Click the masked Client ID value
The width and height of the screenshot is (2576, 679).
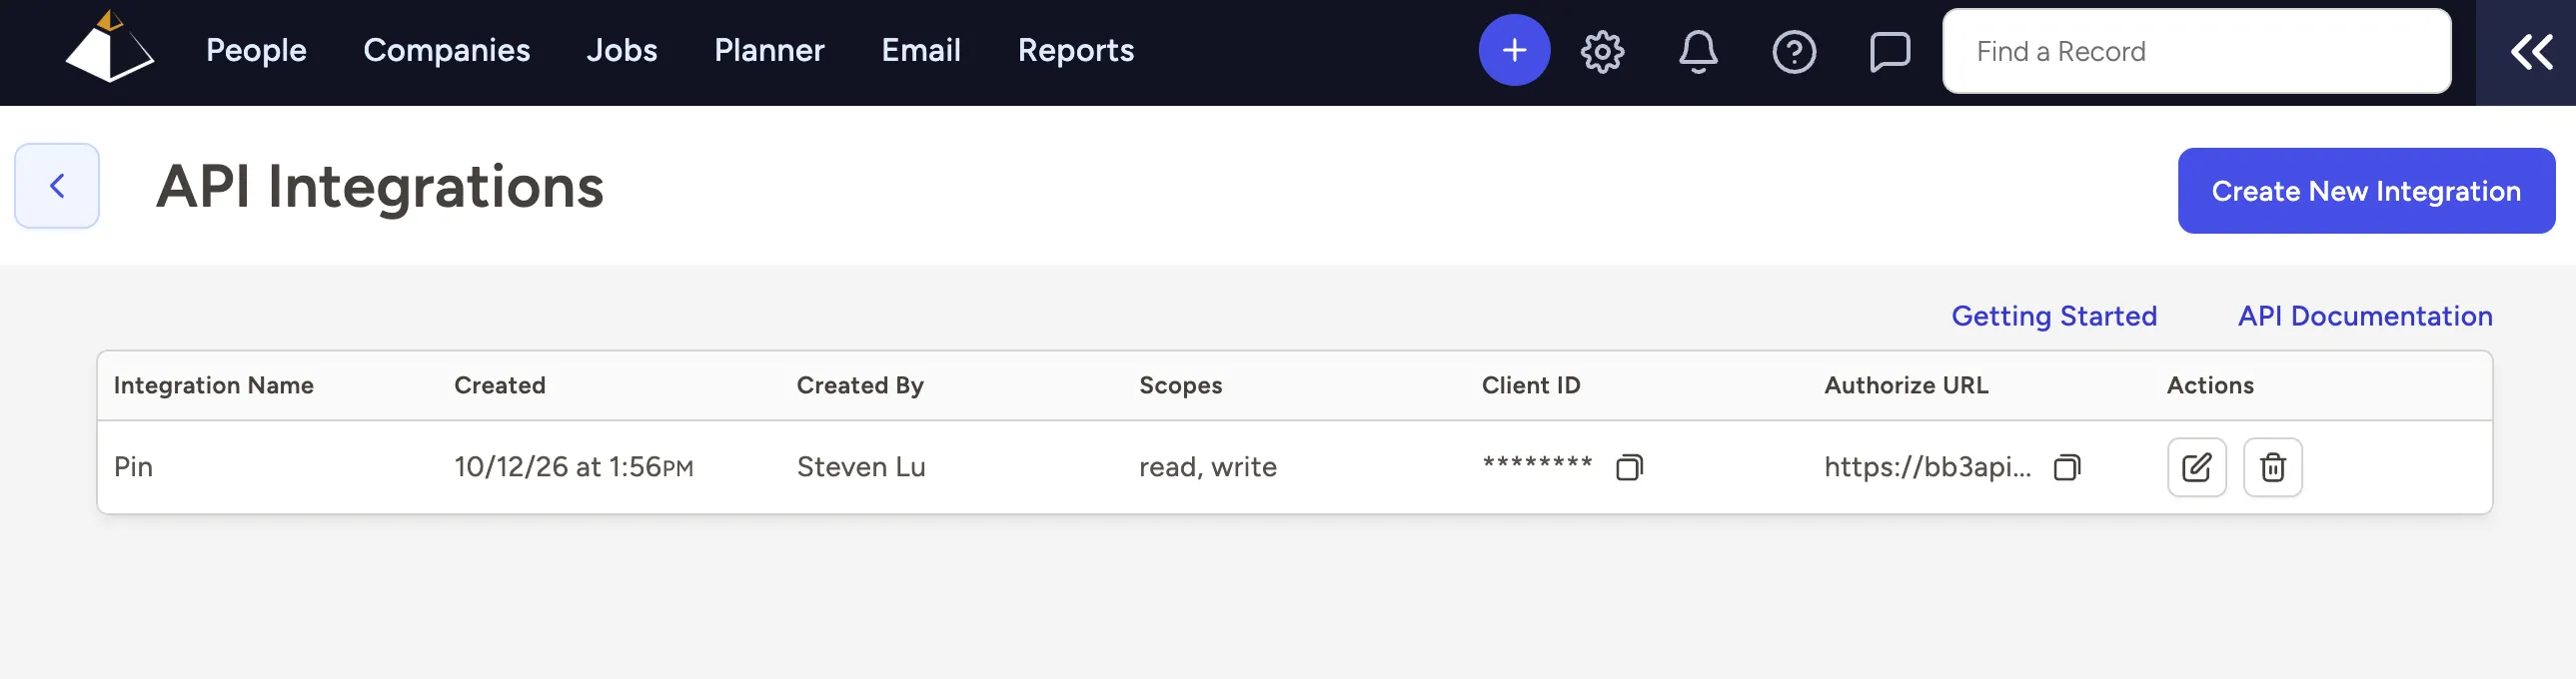tap(1537, 464)
